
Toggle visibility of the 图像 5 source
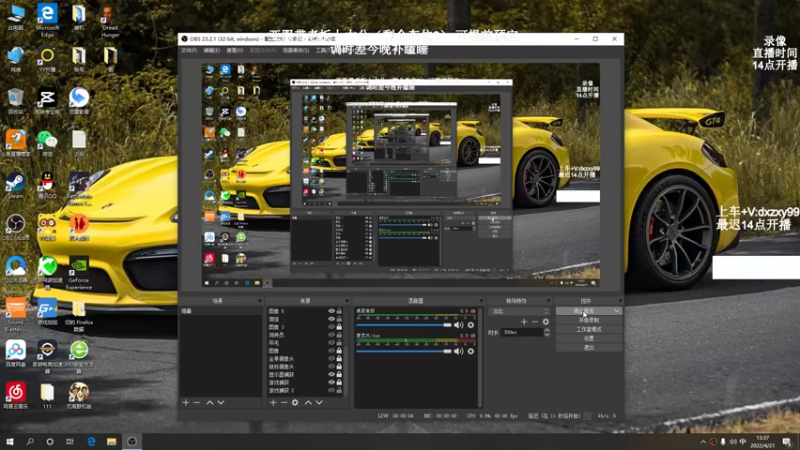click(331, 311)
